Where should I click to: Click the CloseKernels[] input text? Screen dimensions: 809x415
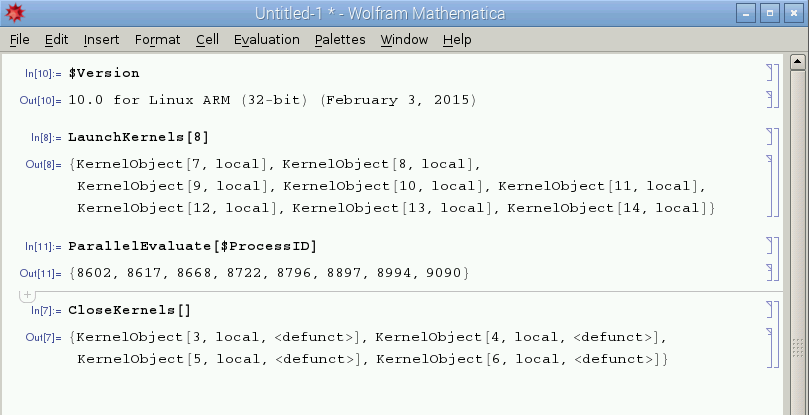(130, 310)
